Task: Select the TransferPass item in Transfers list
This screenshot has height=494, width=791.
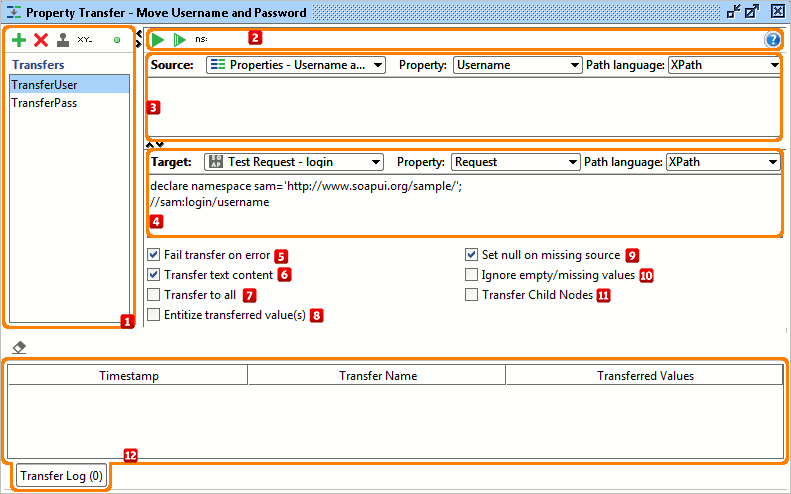Action: click(44, 103)
